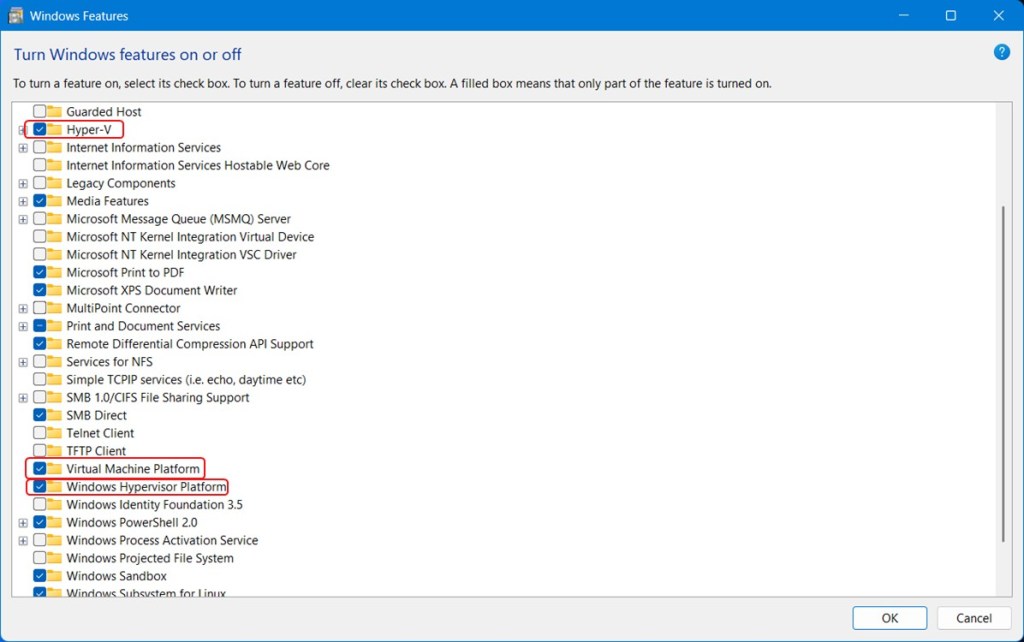This screenshot has height=642, width=1024.
Task: Select the 'Microsoft Message Queue (MSMQ) Server' label
Action: click(178, 219)
